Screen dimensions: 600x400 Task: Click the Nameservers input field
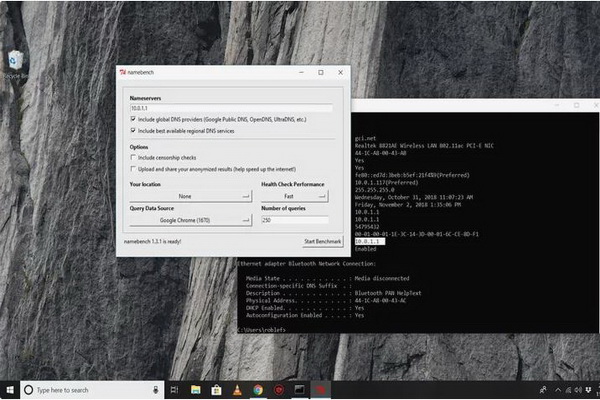pyautogui.click(x=230, y=107)
